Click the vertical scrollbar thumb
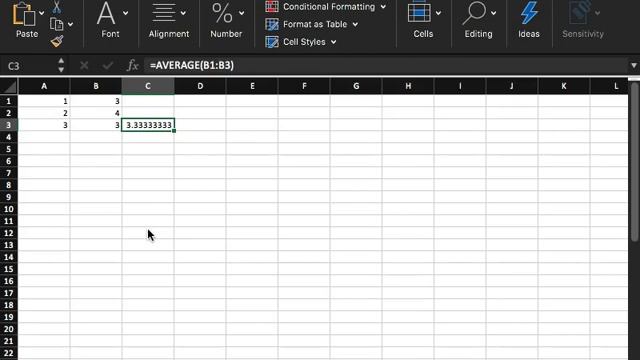The image size is (640, 360). point(634,162)
